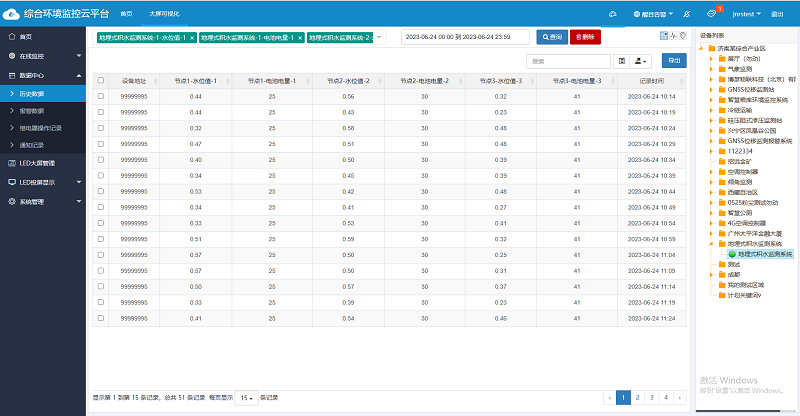Click the date range input field

coord(465,37)
